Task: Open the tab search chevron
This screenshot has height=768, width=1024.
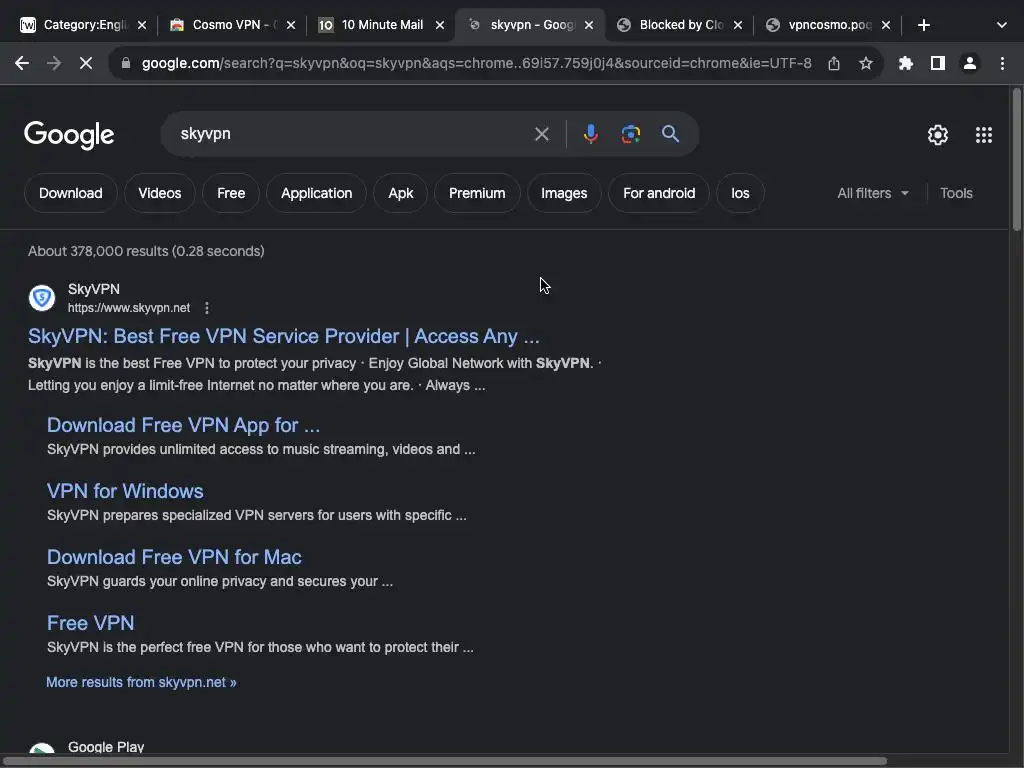Action: pos(1002,25)
